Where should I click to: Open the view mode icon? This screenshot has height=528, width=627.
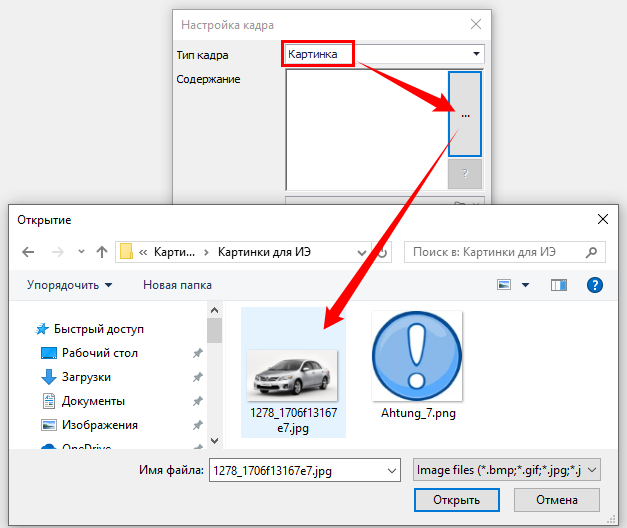coord(504,285)
